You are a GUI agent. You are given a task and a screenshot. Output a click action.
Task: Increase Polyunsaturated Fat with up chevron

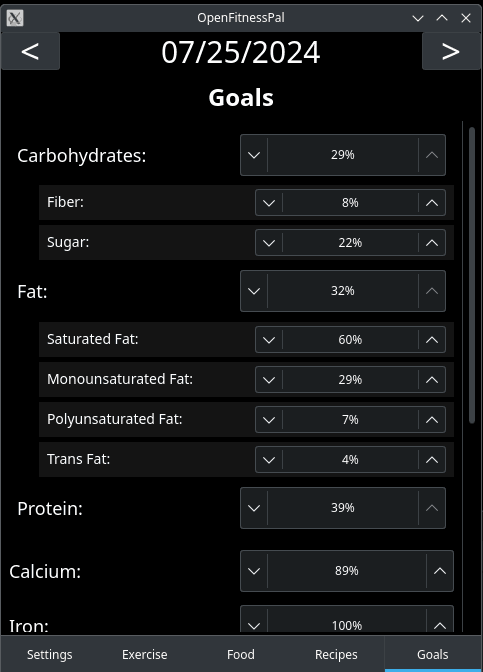tap(432, 420)
